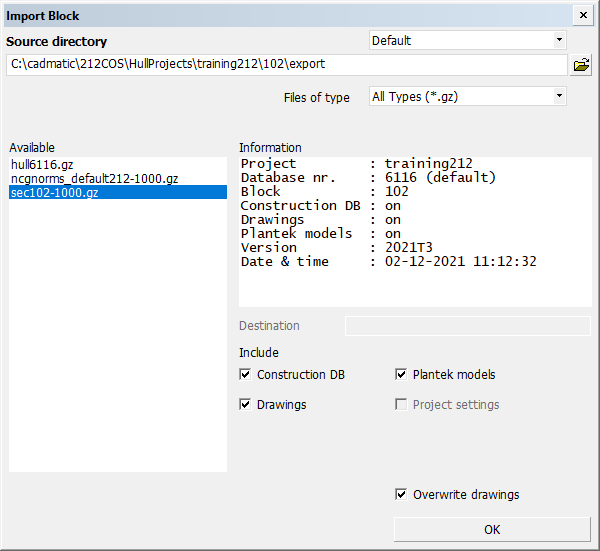Toggle the Construction DB checkbox

pos(245,374)
